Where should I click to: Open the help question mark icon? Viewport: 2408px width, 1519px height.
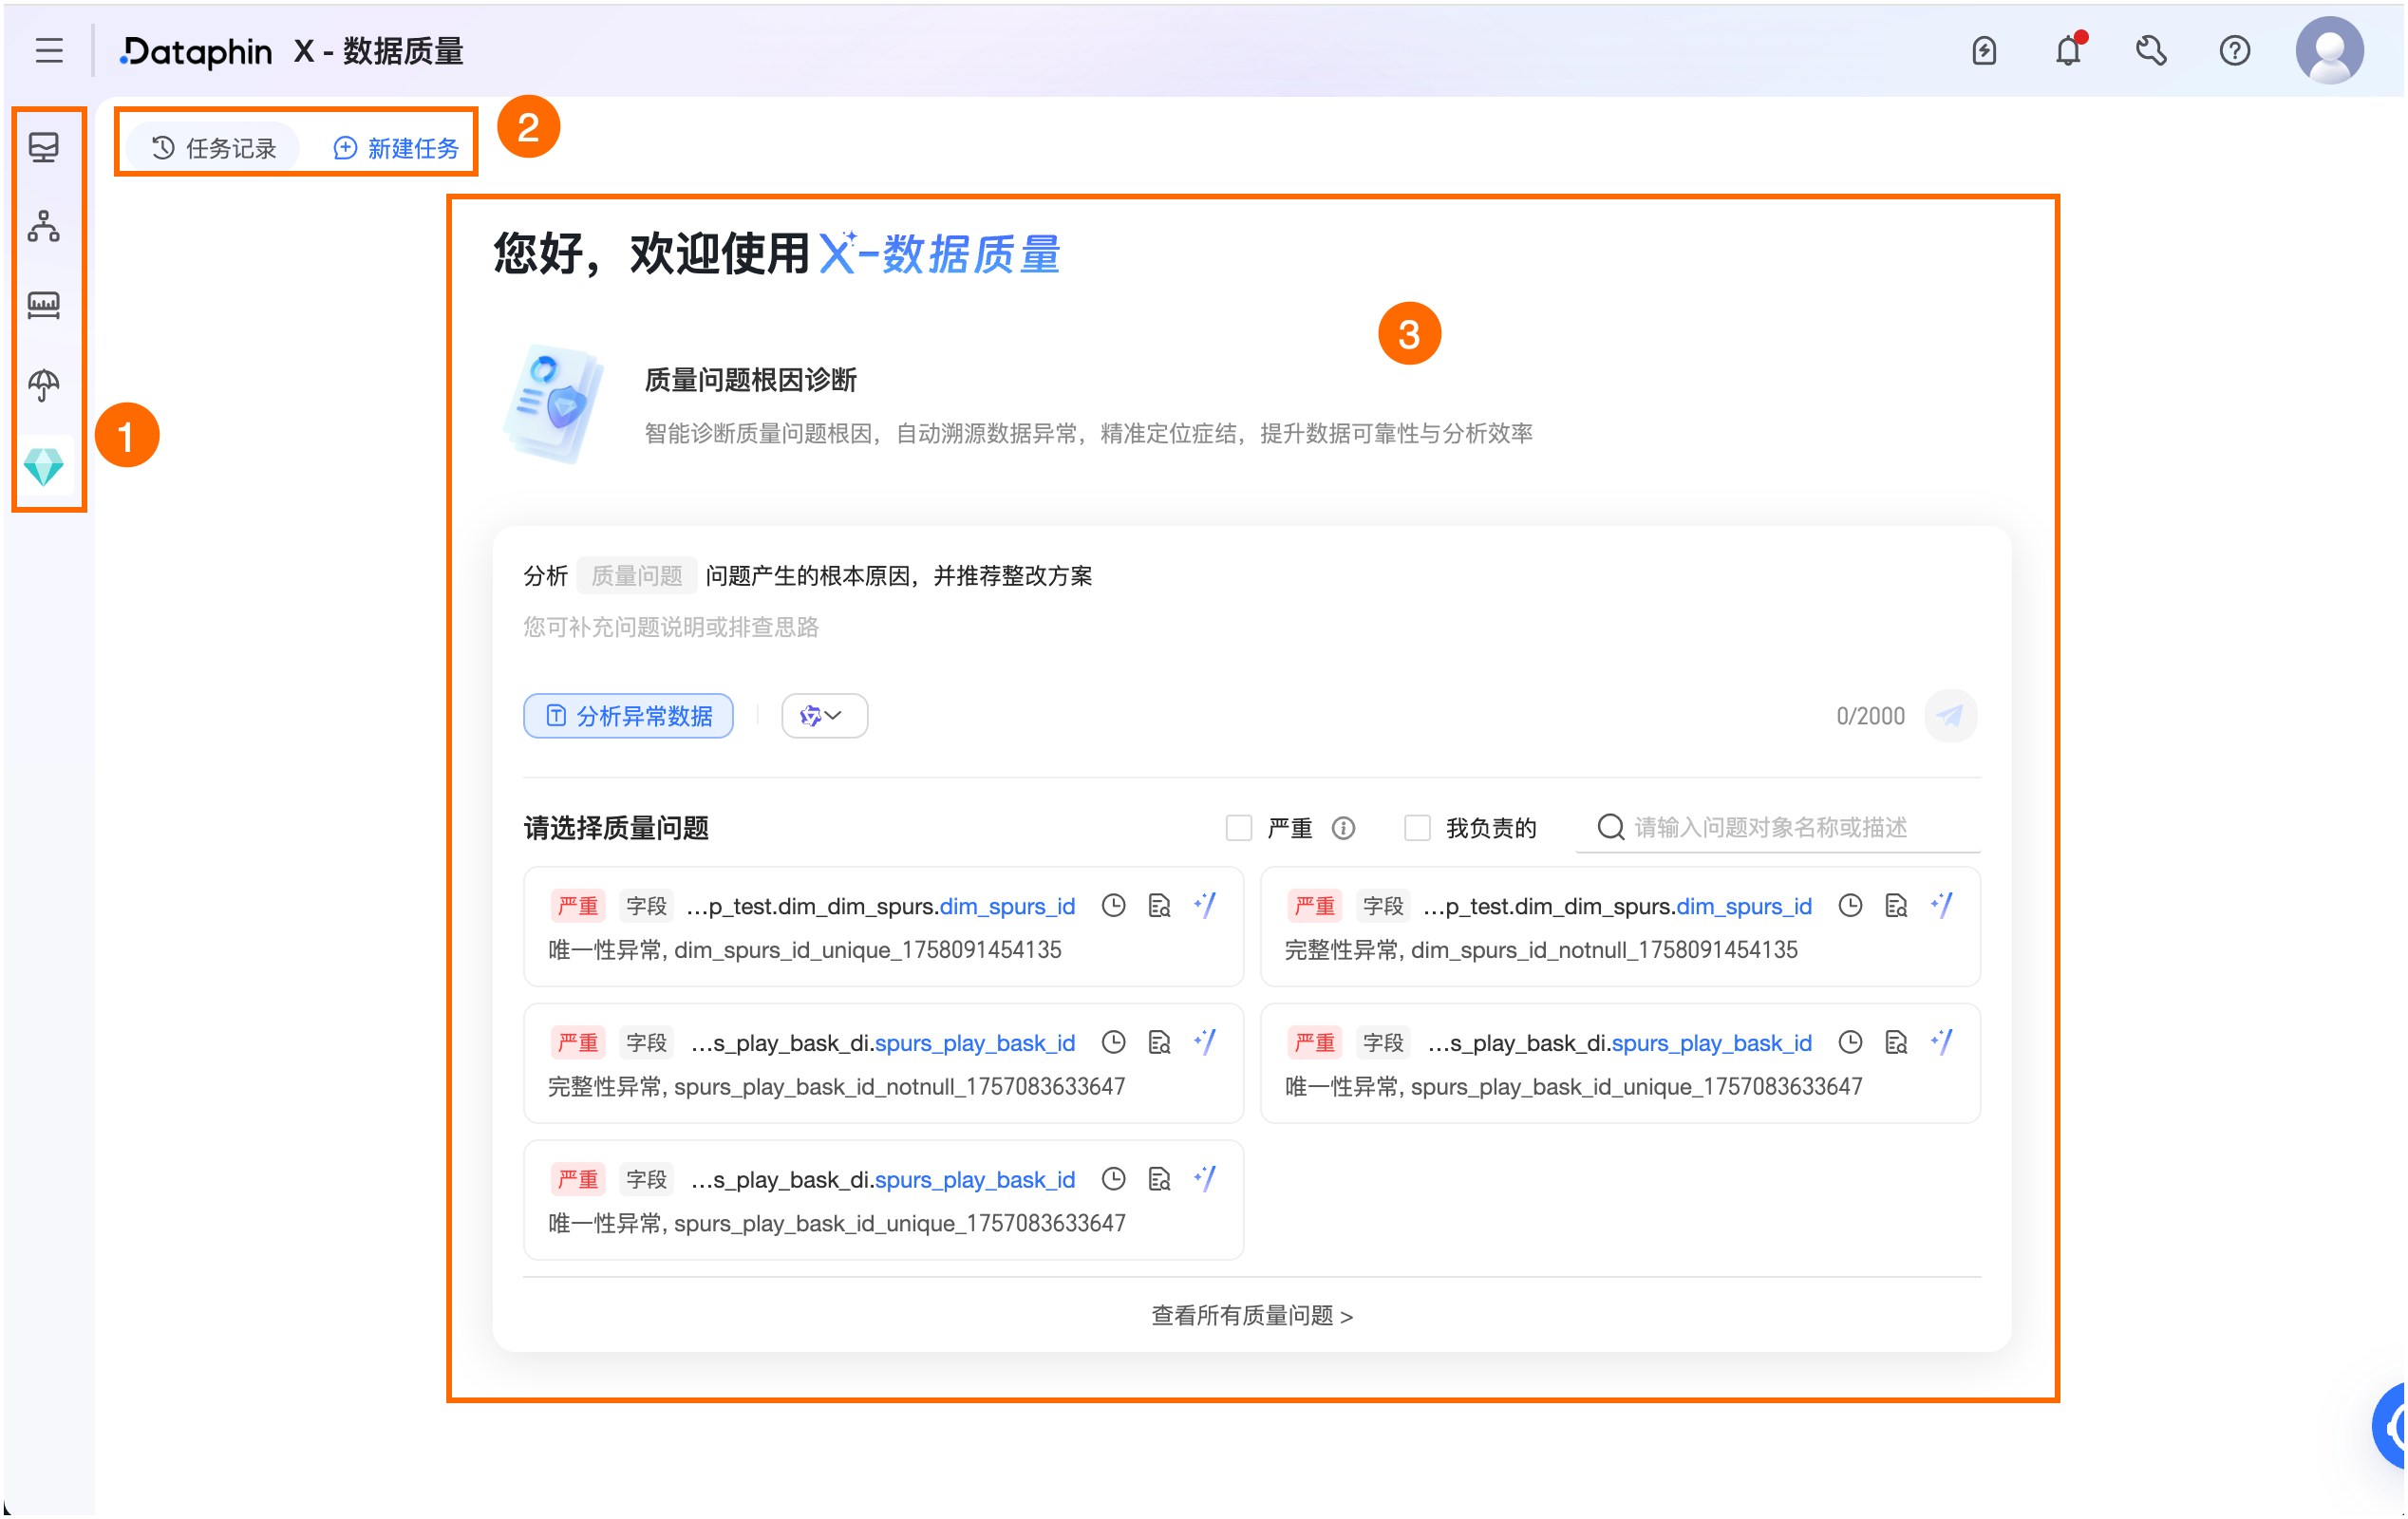point(2234,50)
